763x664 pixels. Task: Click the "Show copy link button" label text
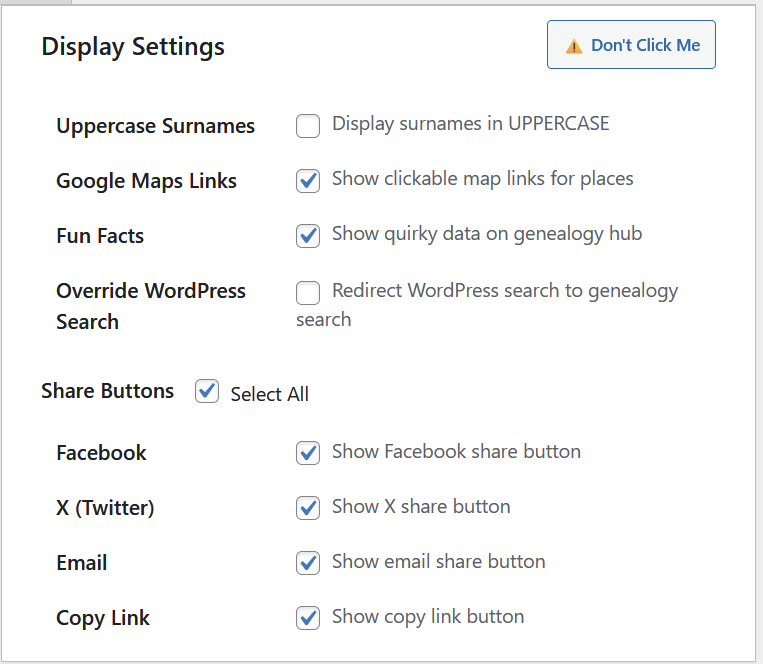click(427, 616)
